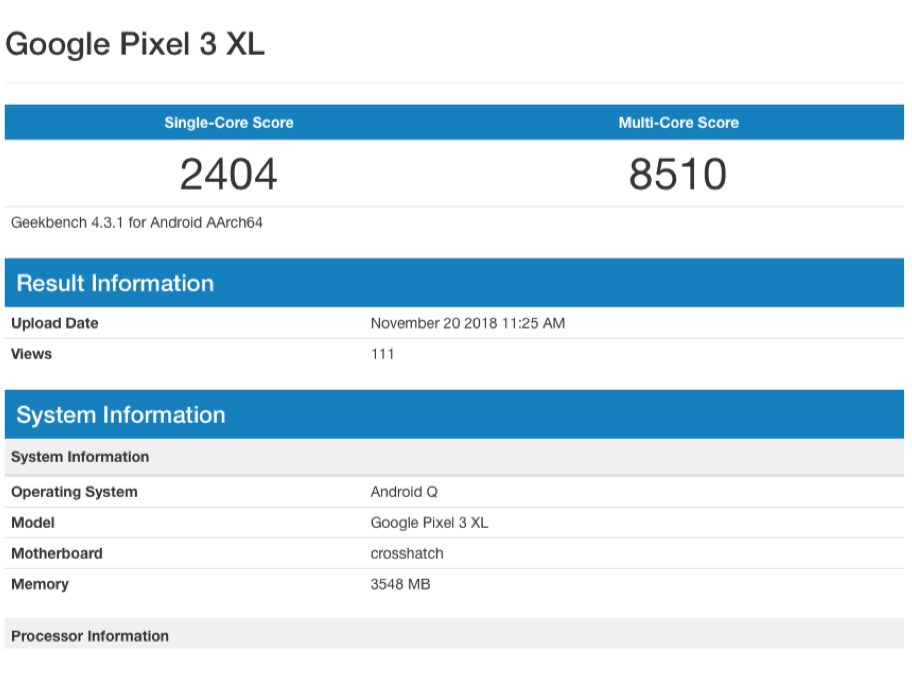The image size is (912, 673).
Task: Click the Result Information section header
Action: click(x=115, y=283)
